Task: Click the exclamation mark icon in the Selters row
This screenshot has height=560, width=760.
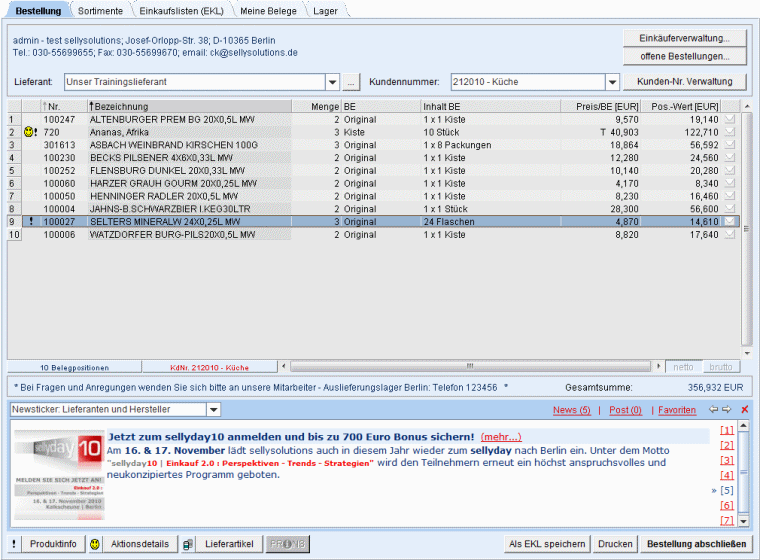Action: (x=31, y=221)
